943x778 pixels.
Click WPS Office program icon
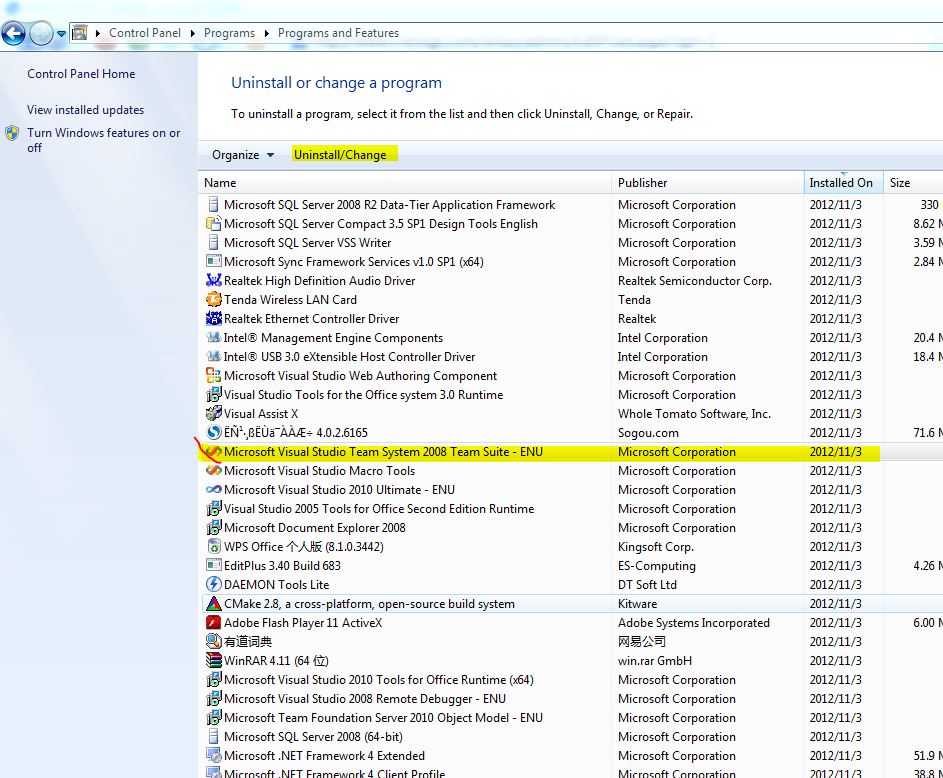pos(213,547)
